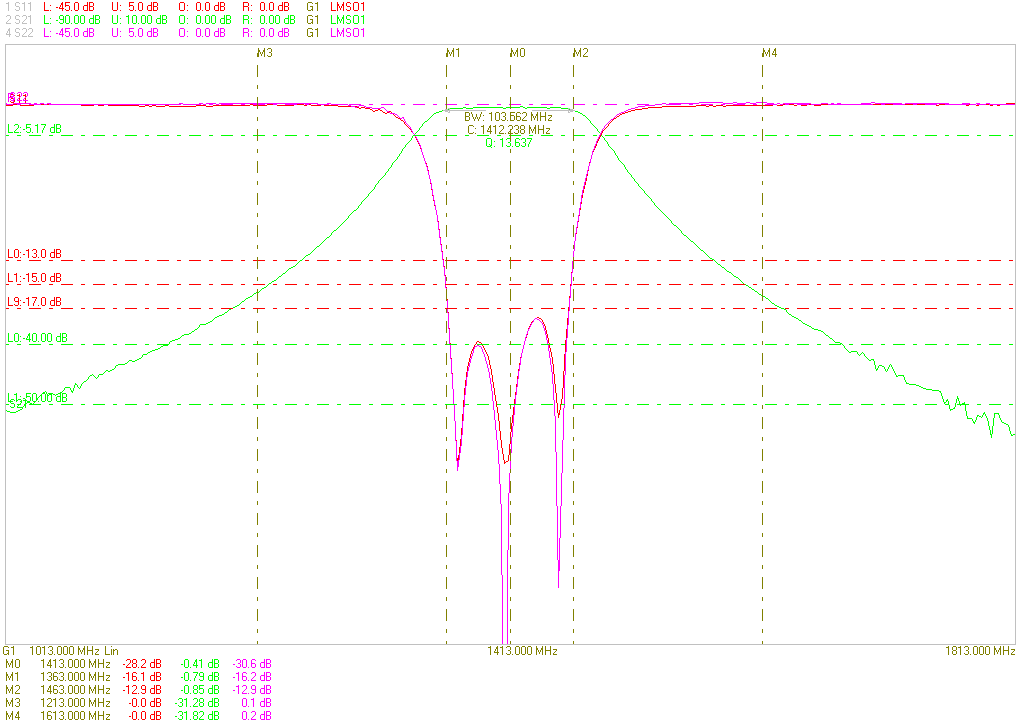Click limit line label 'L9:-17.0 dB'
1020x726 pixels.
click(x=34, y=302)
